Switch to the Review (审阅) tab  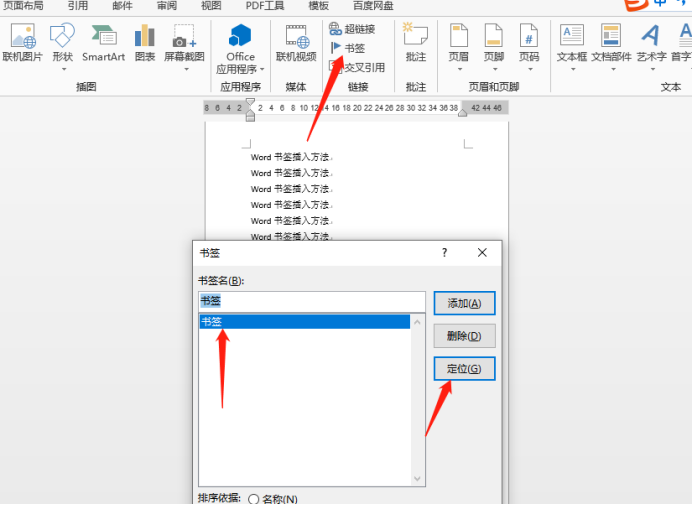167,6
